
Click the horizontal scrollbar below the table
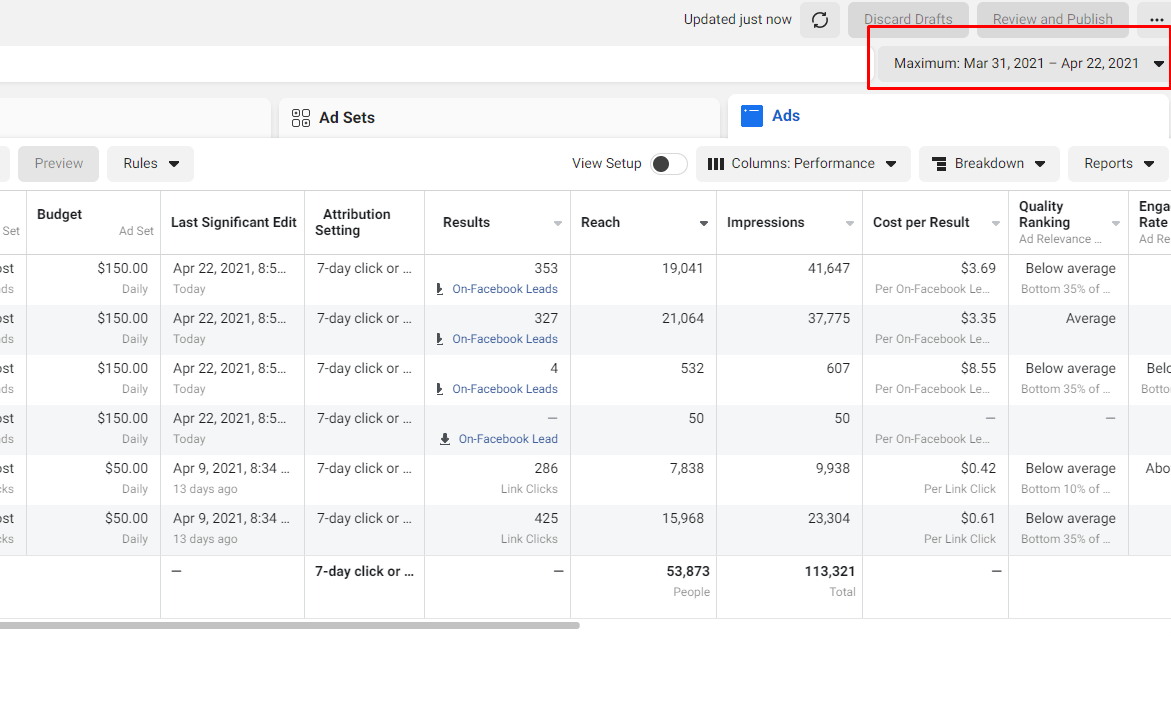(x=289, y=626)
